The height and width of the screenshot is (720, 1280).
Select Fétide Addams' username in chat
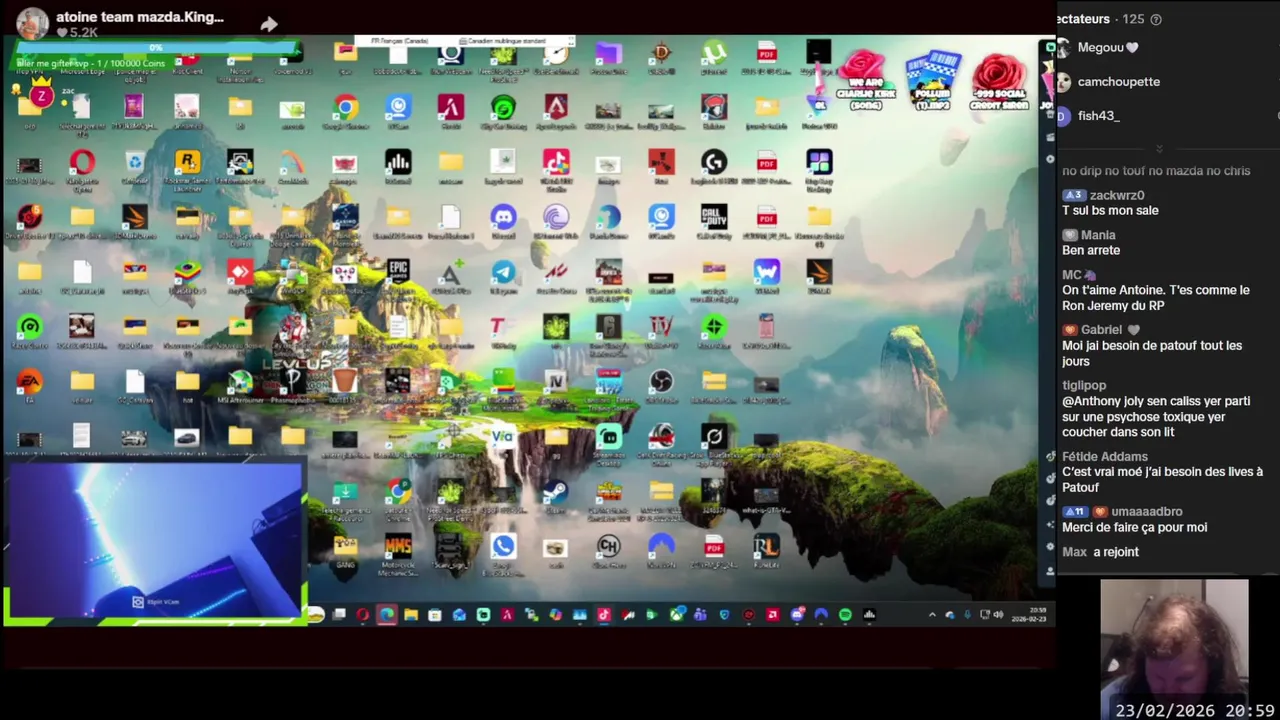tap(1105, 457)
